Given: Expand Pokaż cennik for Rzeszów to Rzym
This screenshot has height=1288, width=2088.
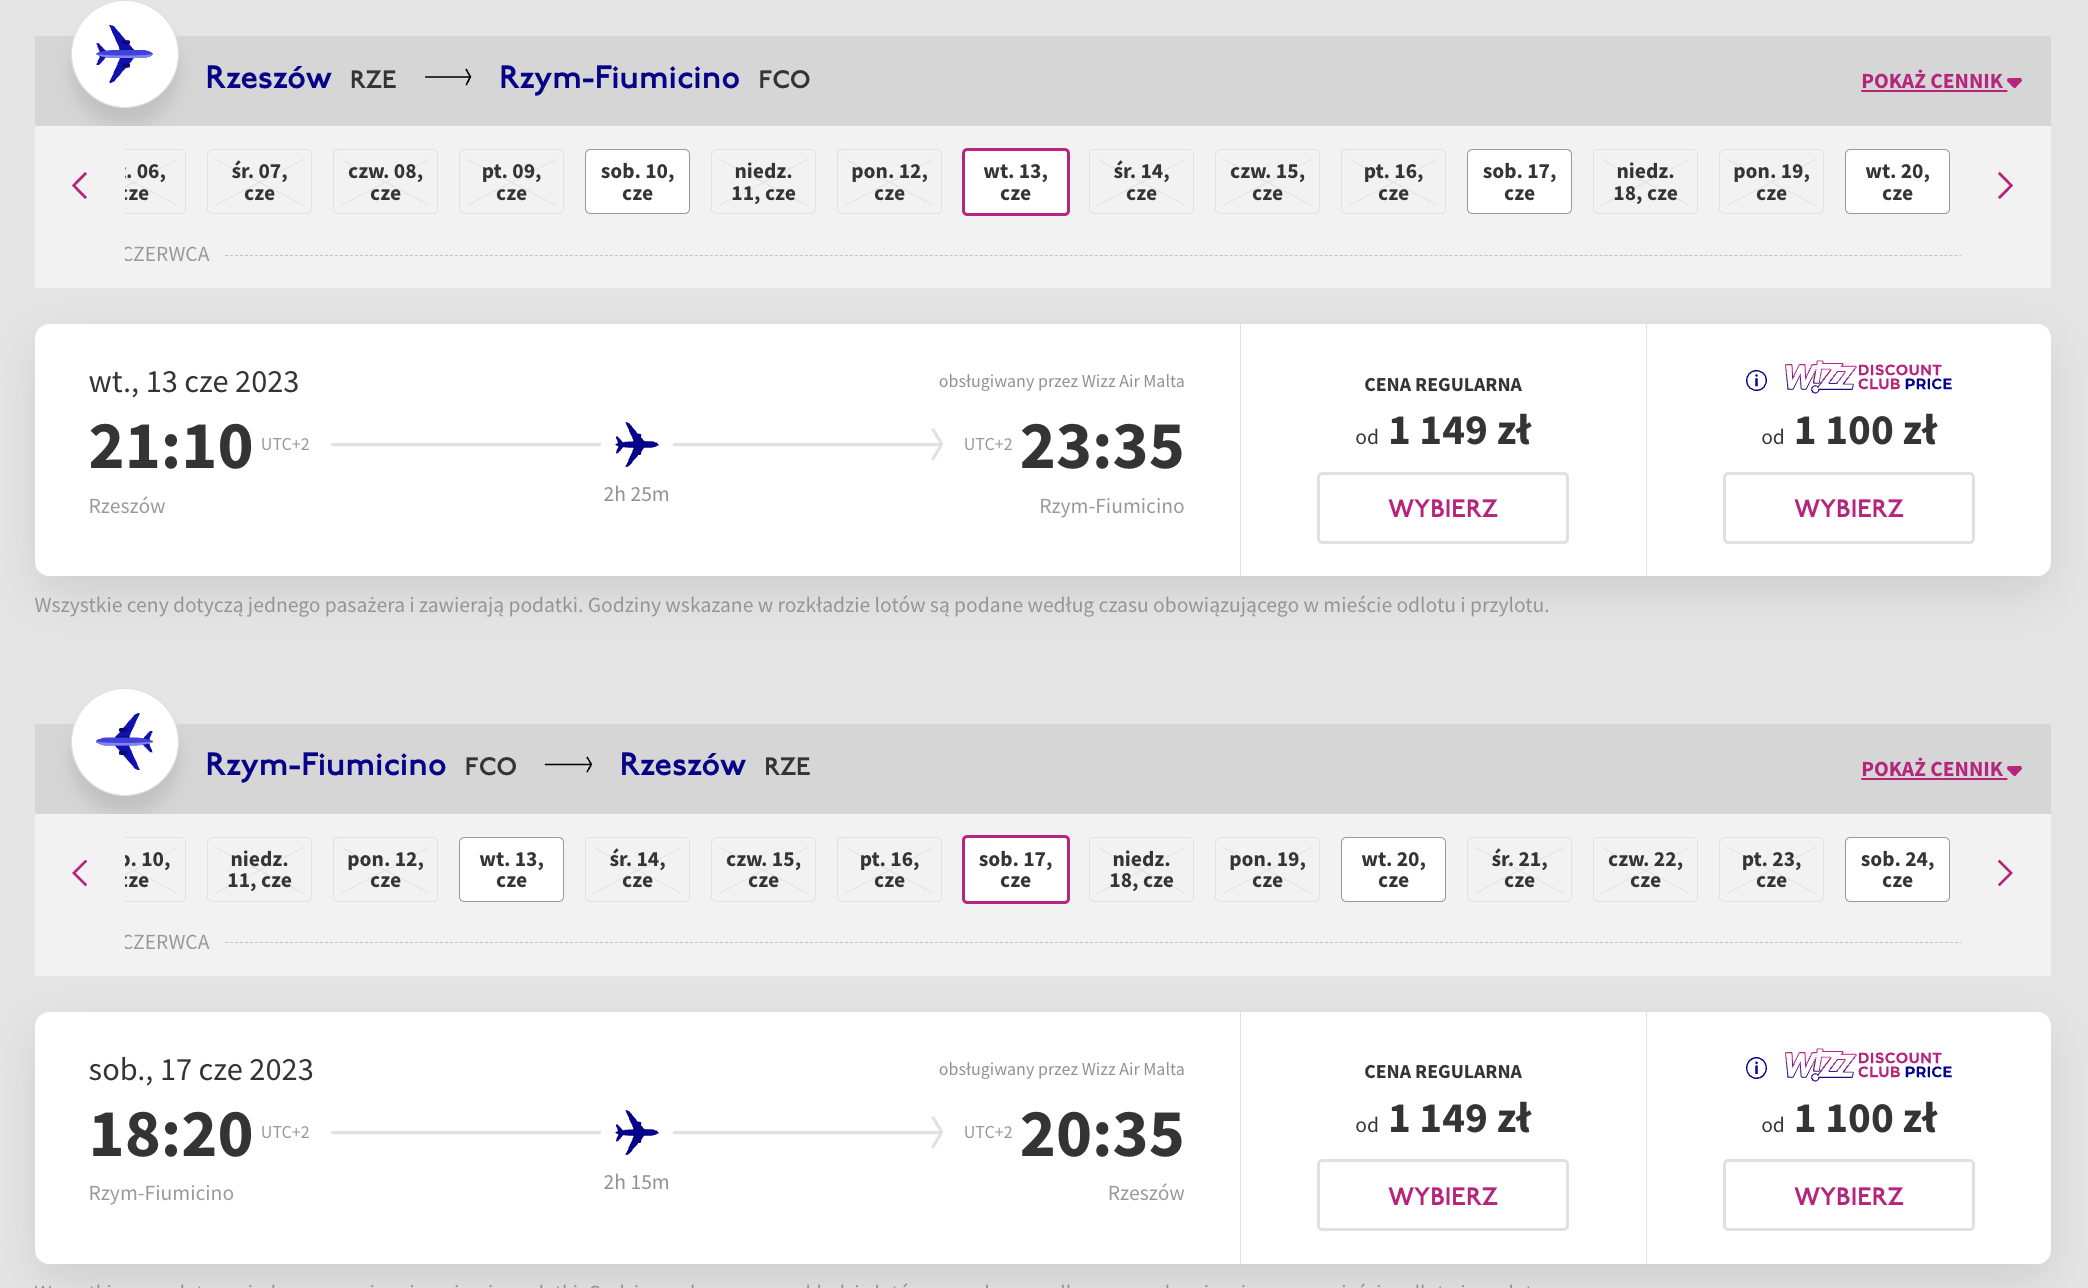Looking at the screenshot, I should click(1941, 81).
